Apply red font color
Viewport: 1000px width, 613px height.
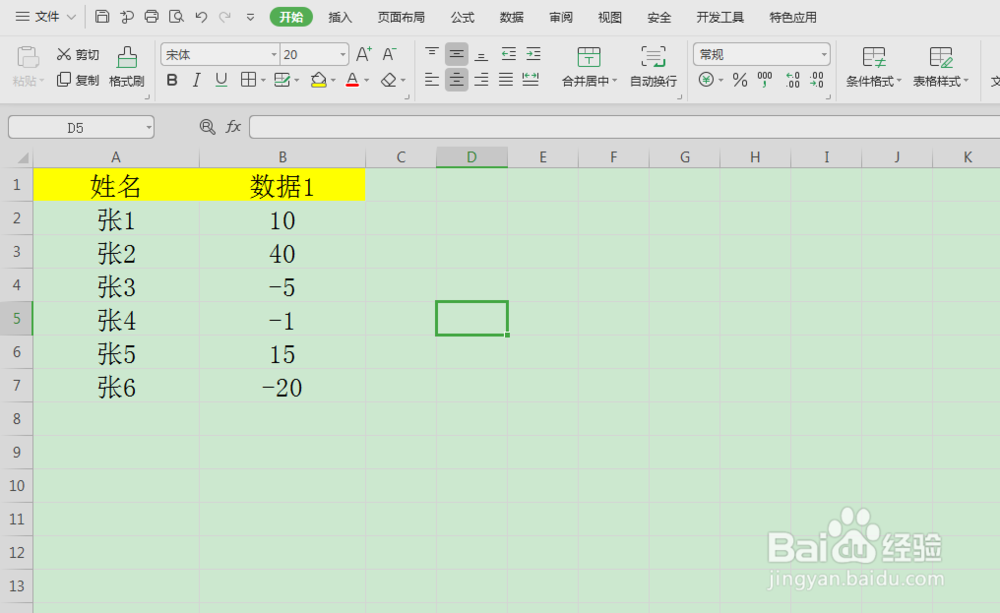click(x=352, y=80)
